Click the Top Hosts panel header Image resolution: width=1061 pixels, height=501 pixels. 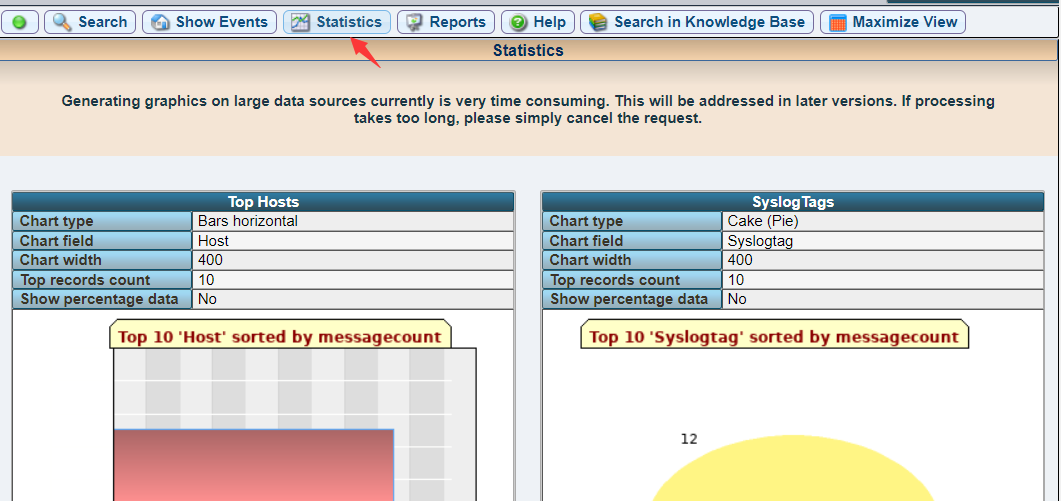(x=263, y=202)
